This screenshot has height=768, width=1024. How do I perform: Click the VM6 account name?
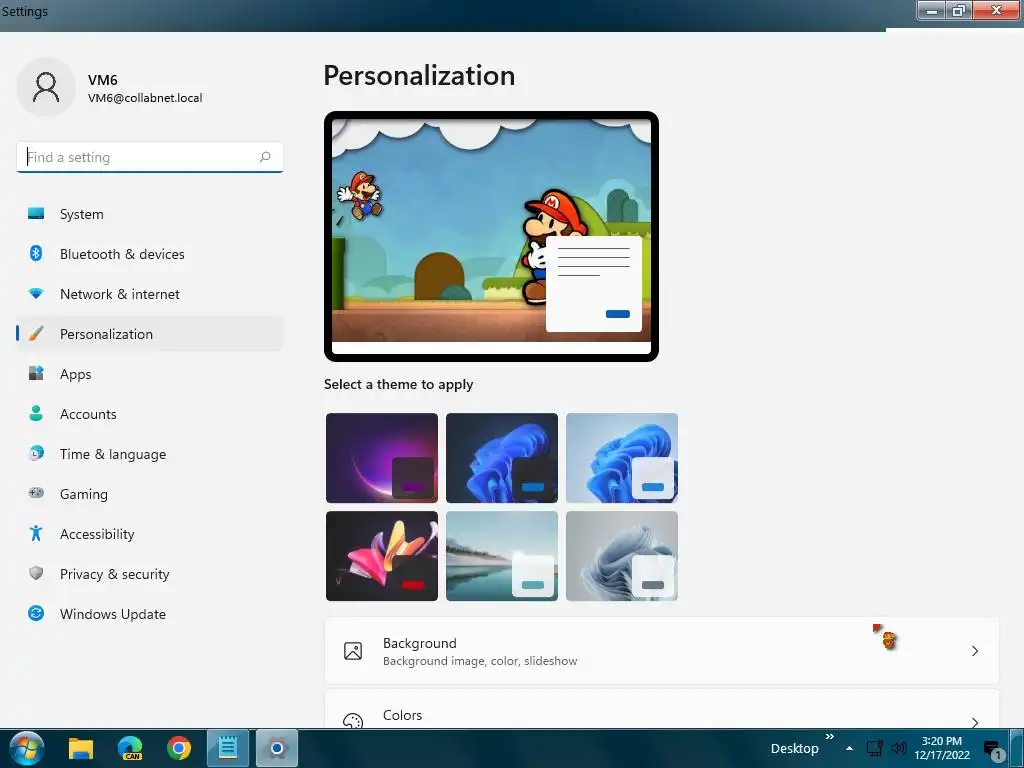point(103,80)
